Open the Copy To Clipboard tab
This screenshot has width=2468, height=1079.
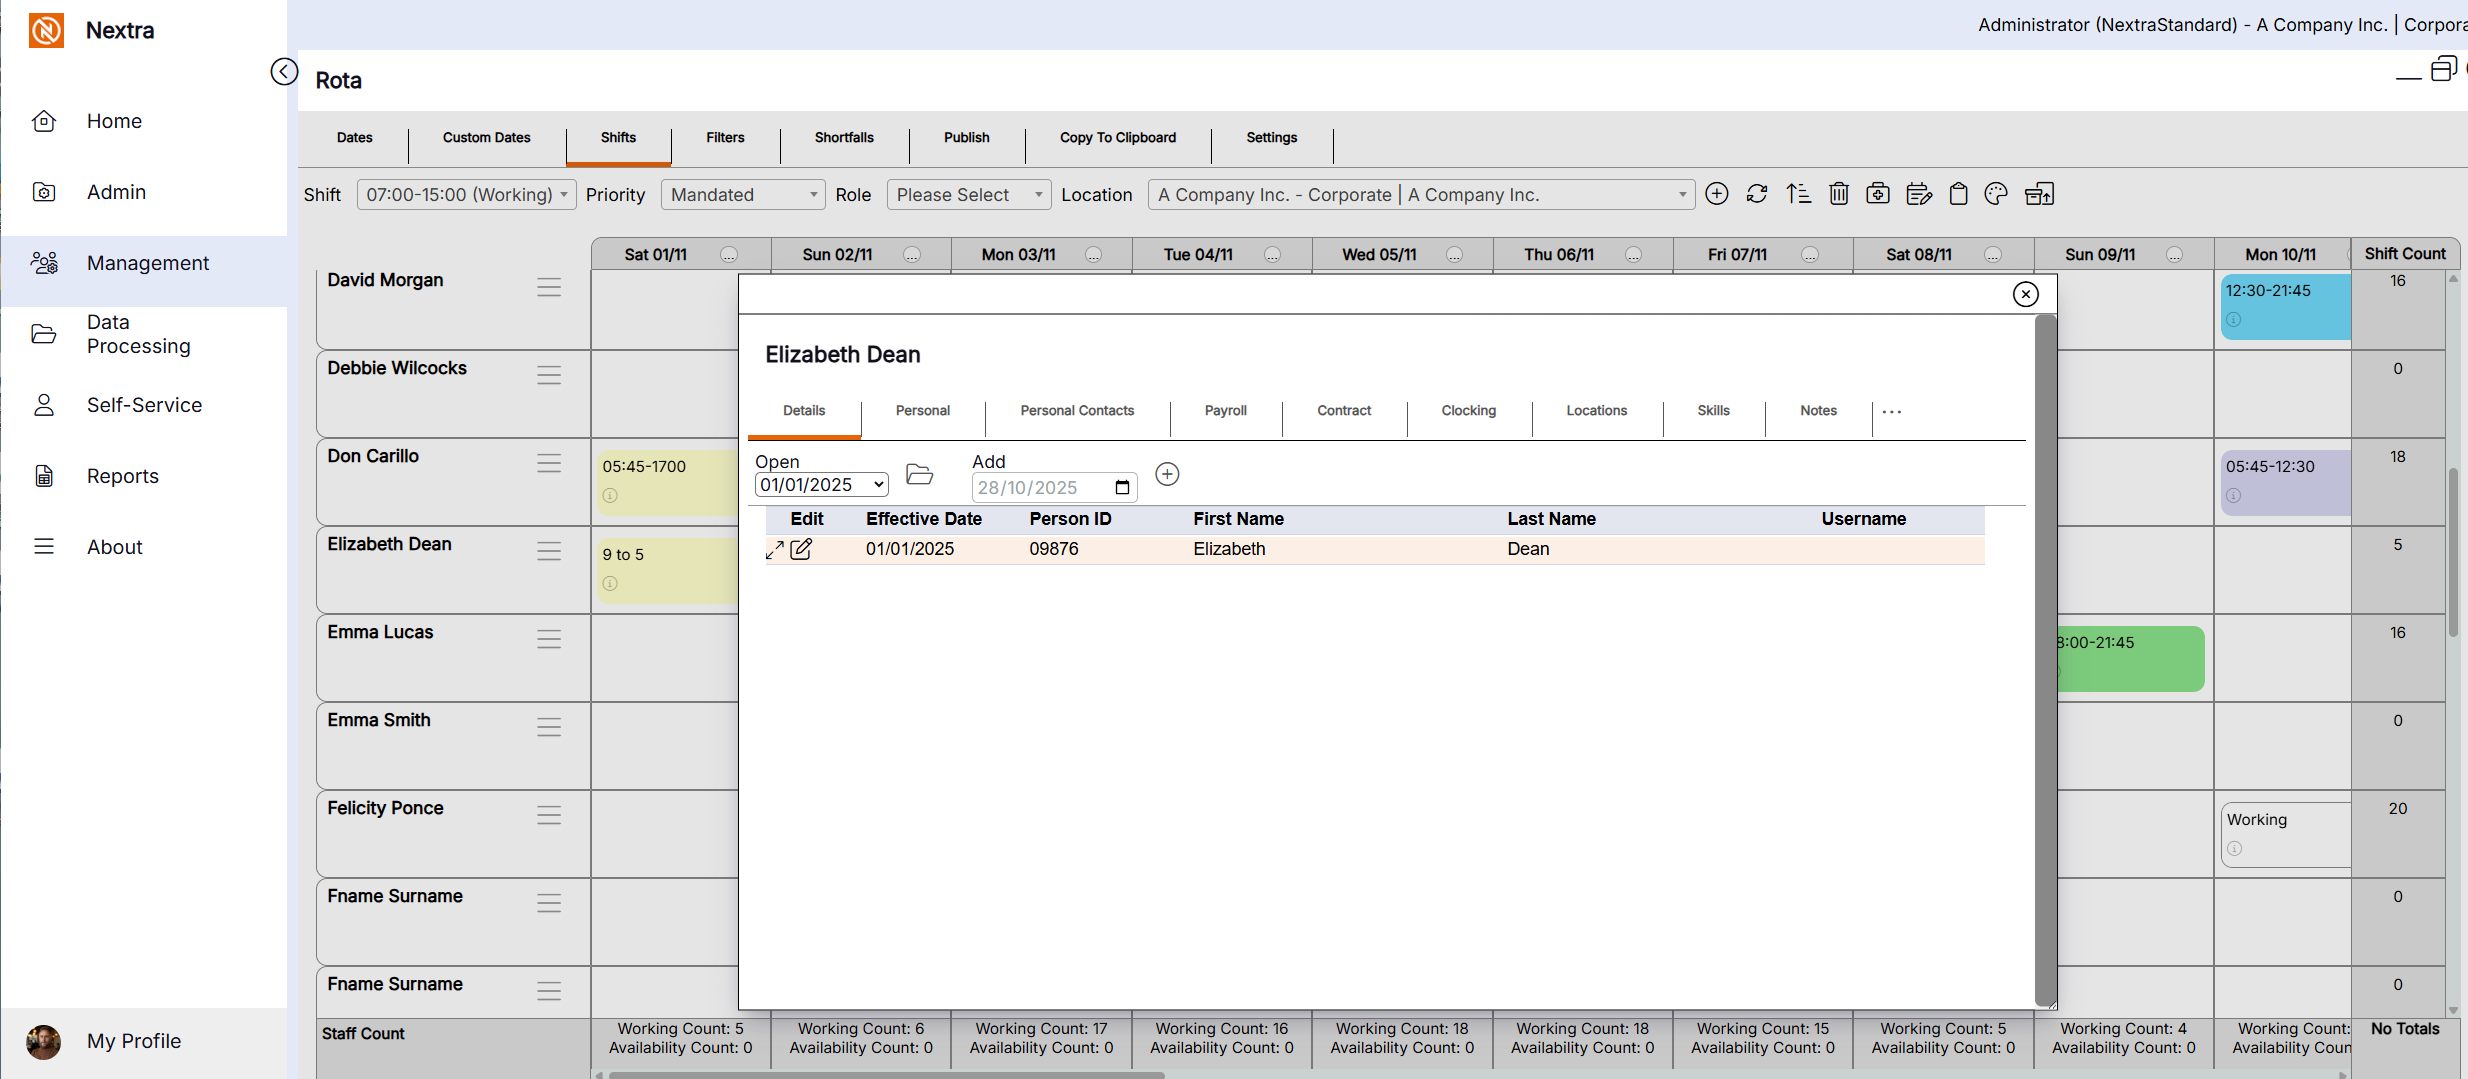click(x=1118, y=138)
